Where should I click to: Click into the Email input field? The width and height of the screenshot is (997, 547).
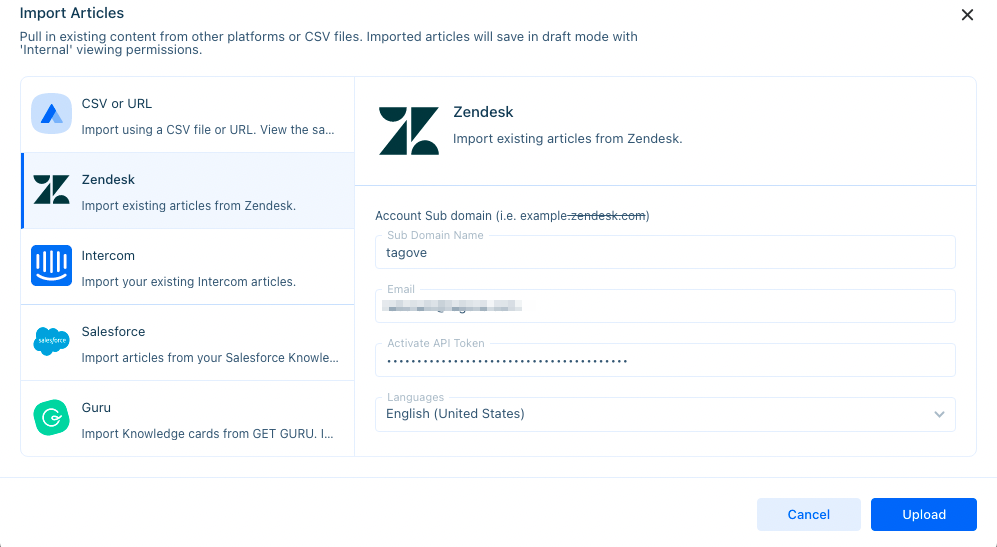tap(665, 307)
